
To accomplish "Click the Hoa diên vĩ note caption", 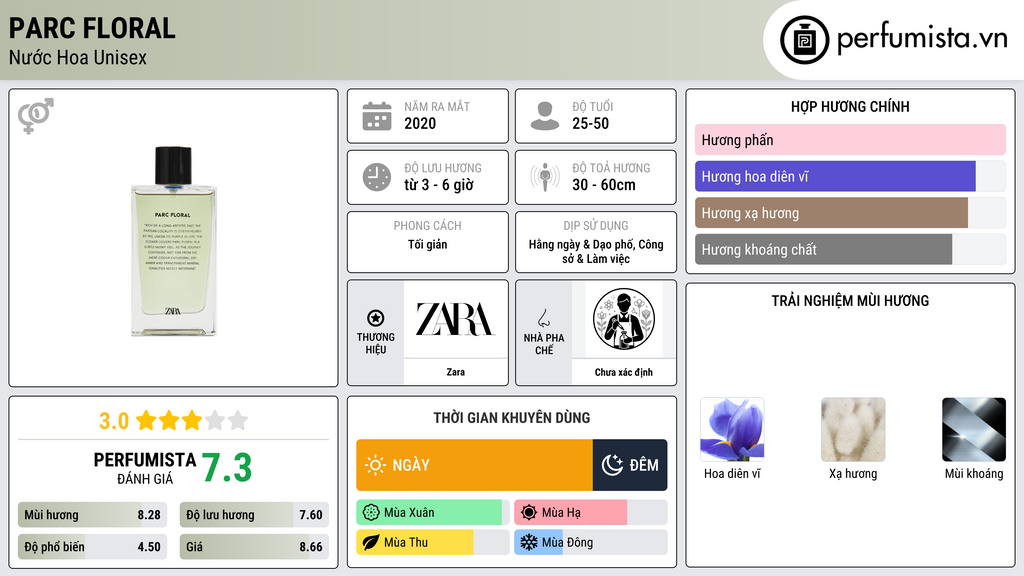I will (x=732, y=473).
